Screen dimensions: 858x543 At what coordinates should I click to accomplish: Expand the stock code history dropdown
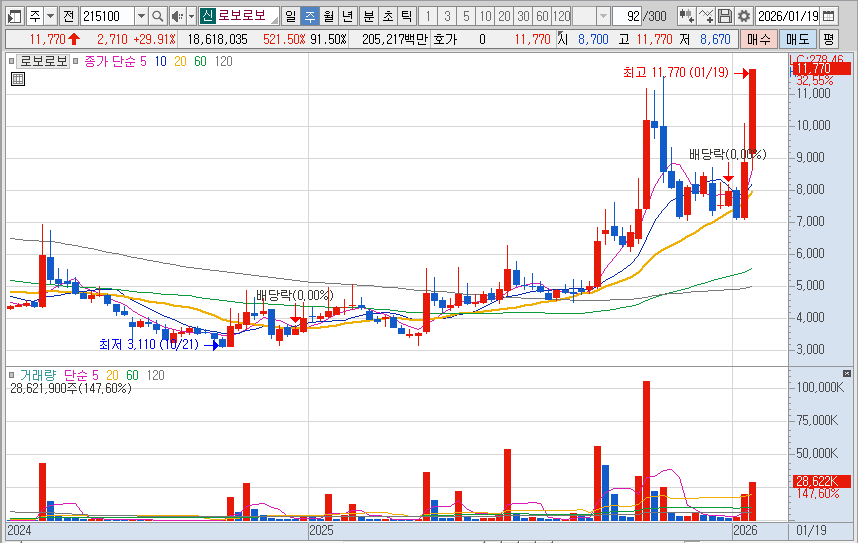[x=141, y=16]
